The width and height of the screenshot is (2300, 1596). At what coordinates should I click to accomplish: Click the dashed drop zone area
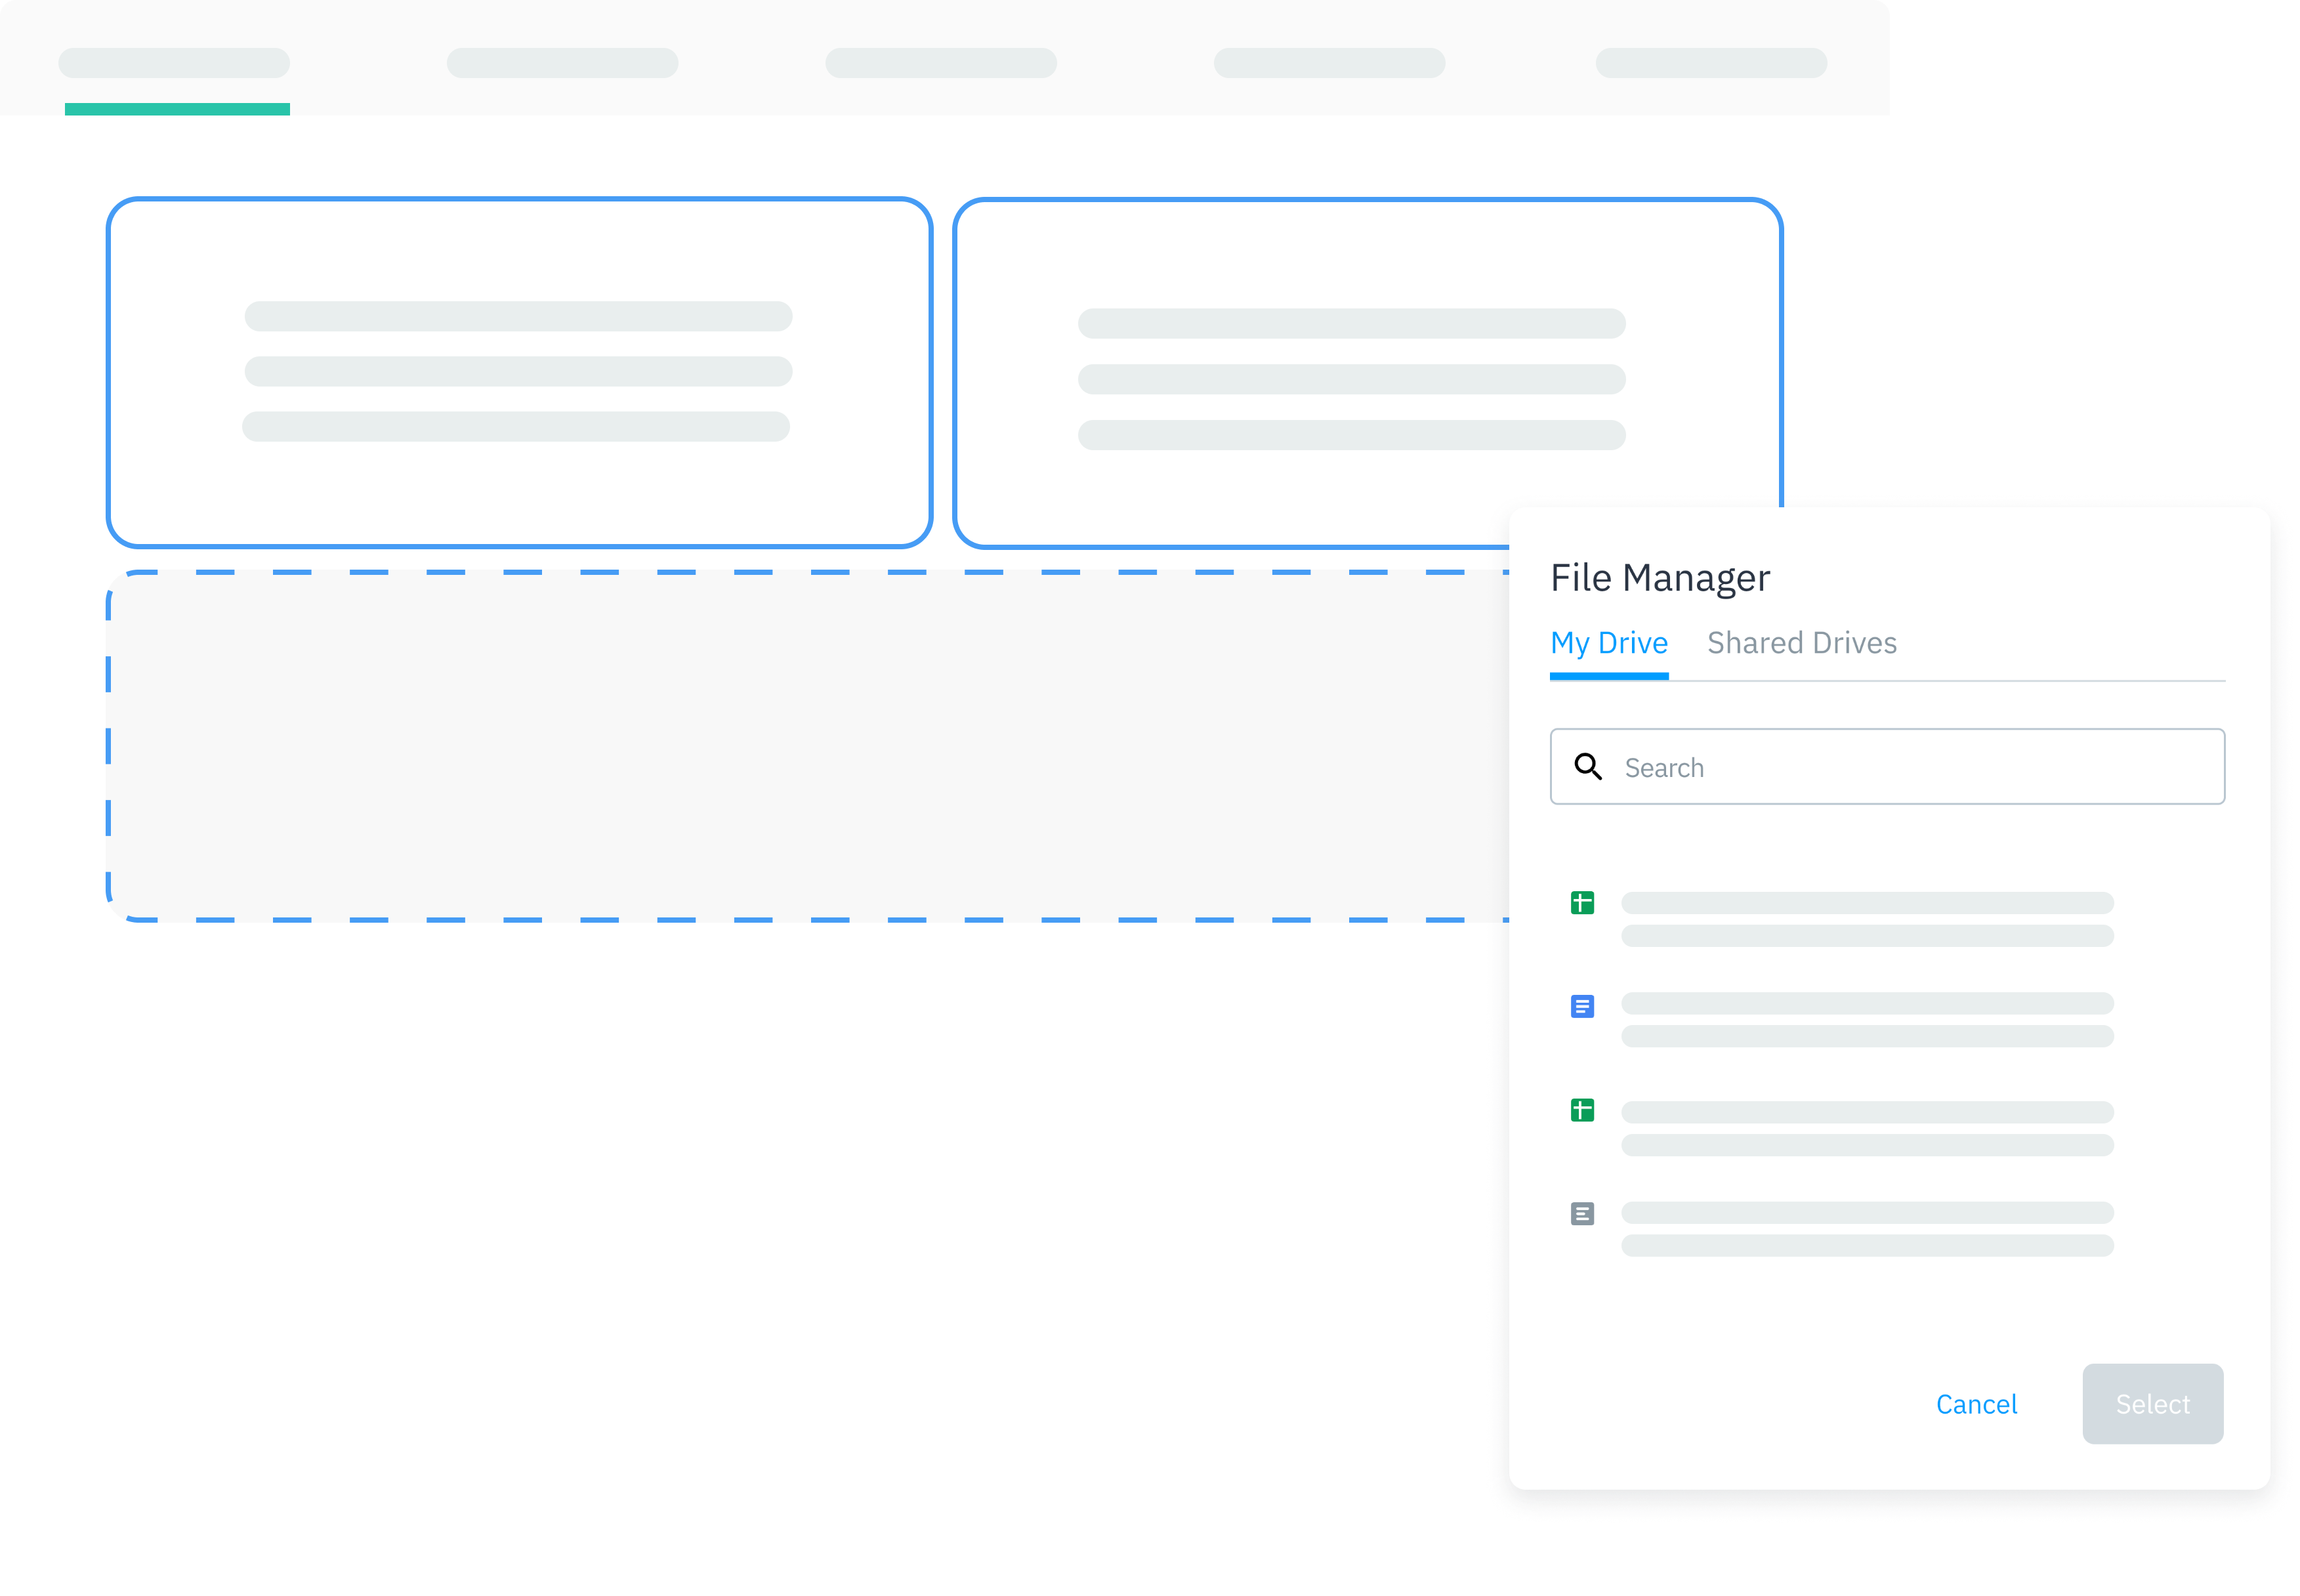806,746
